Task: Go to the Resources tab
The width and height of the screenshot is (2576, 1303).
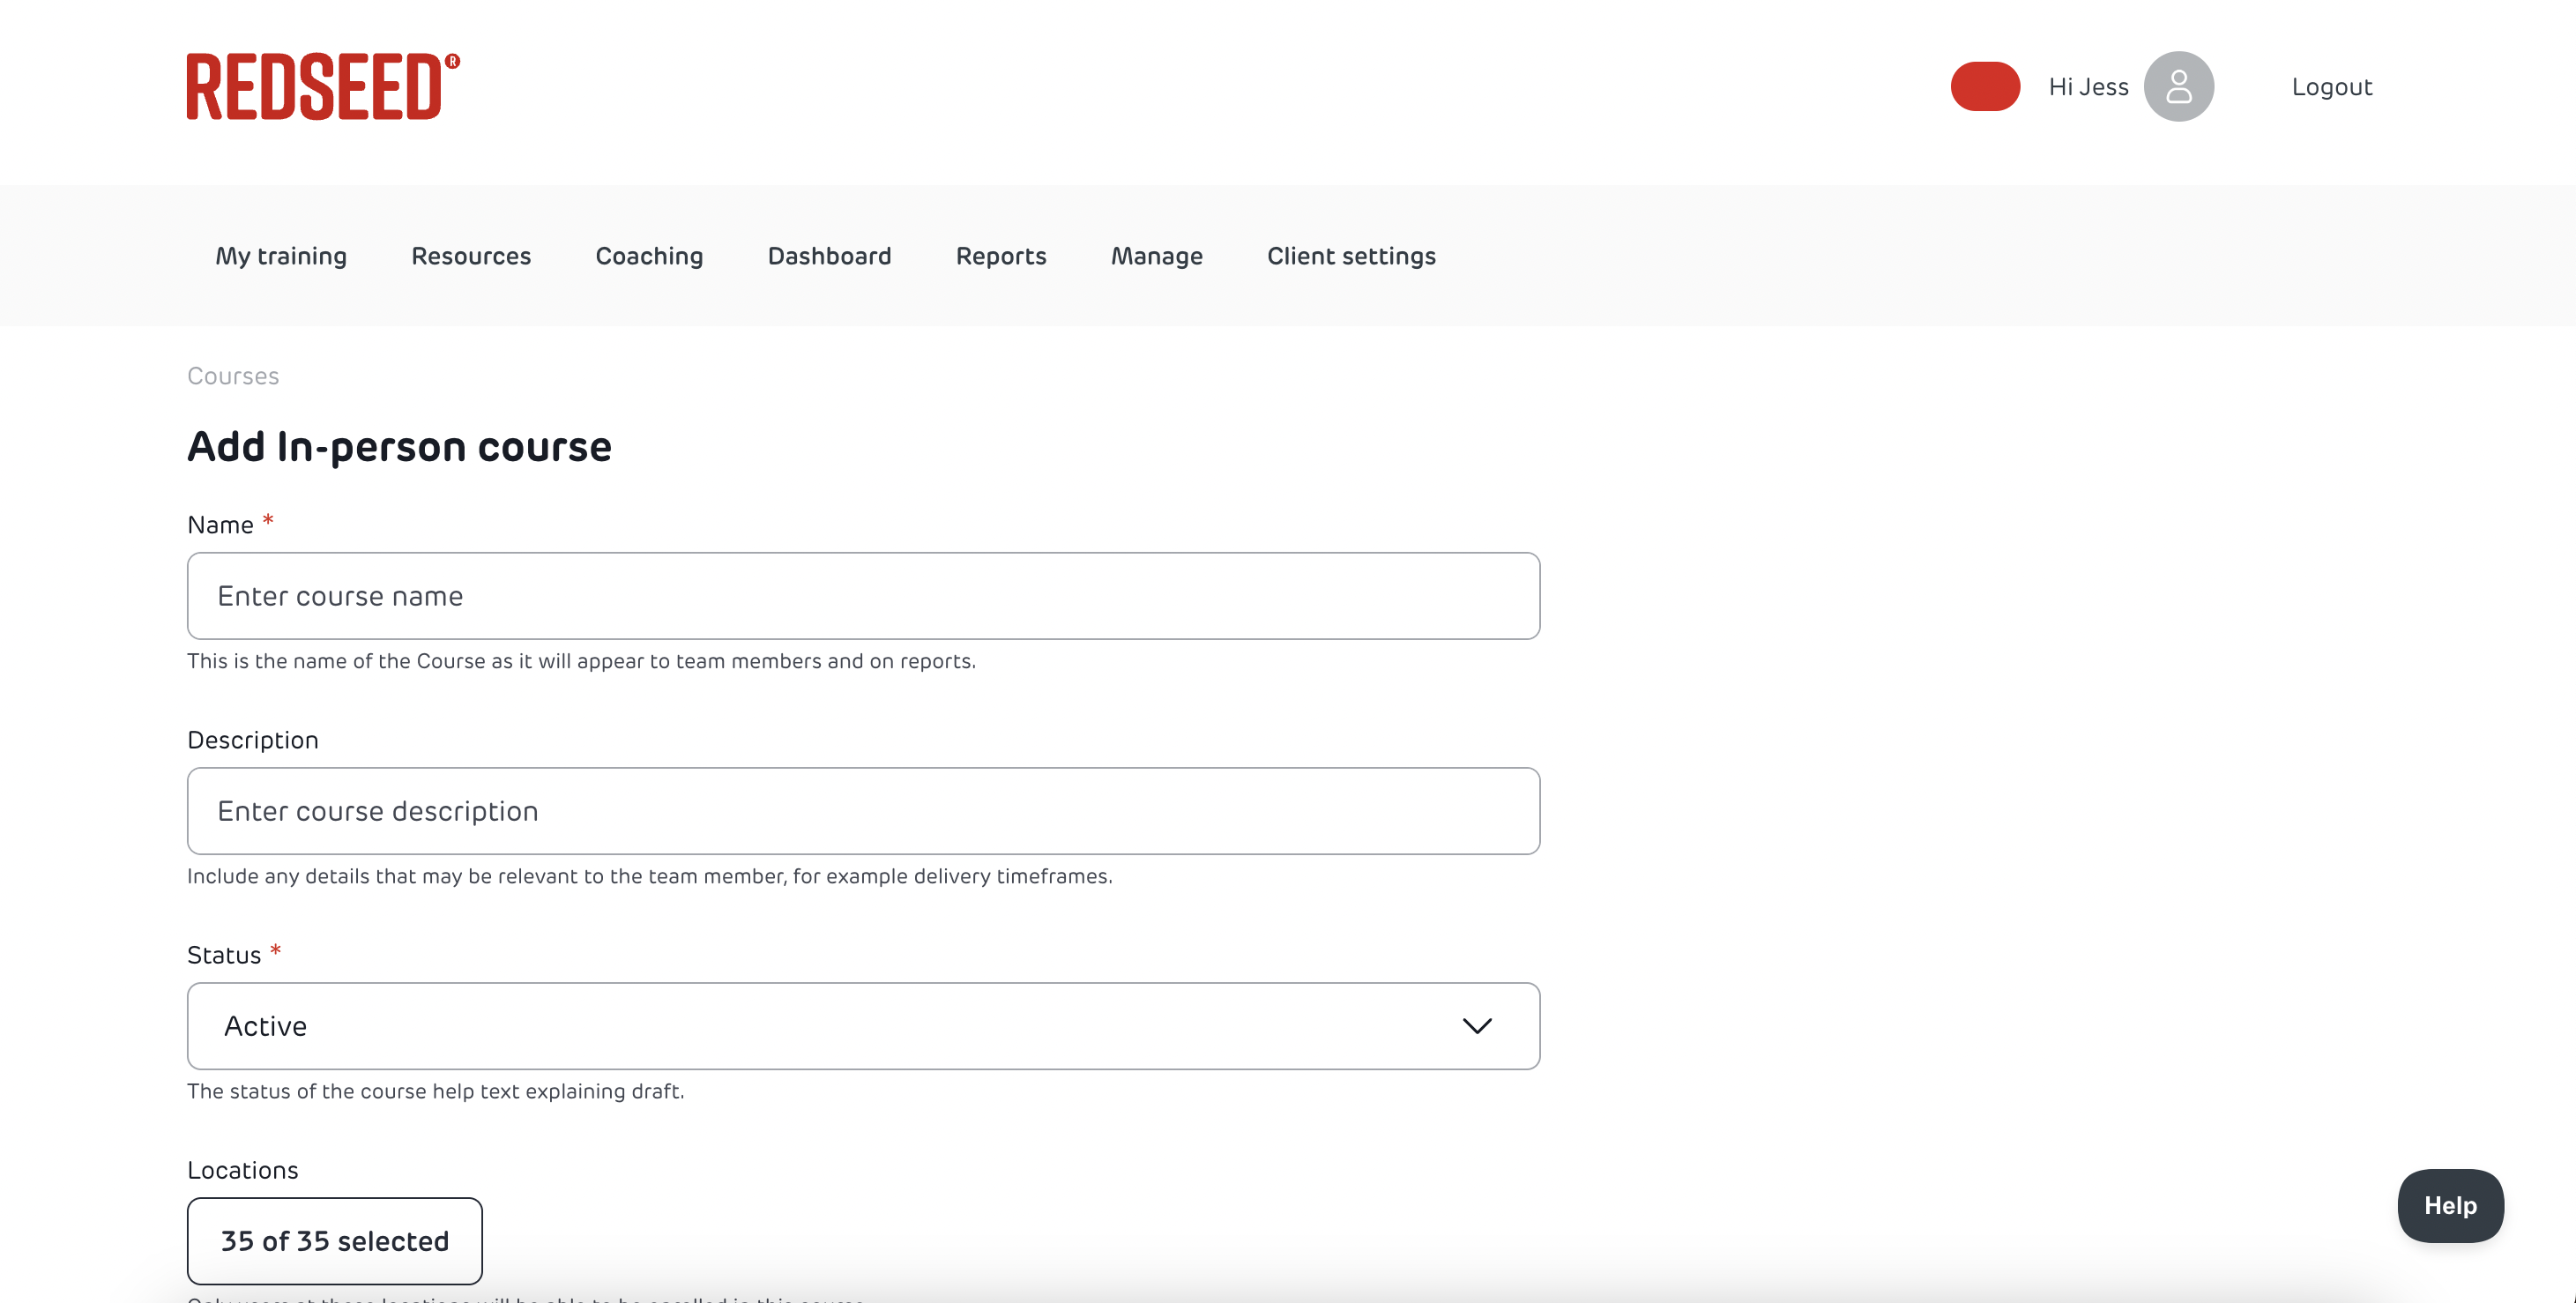Action: [471, 256]
